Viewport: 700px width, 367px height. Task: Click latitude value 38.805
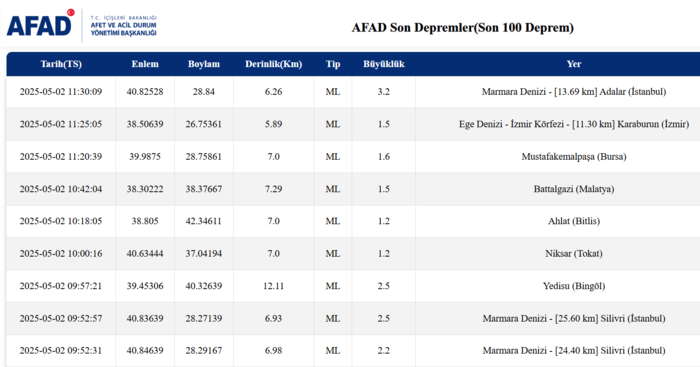[145, 221]
